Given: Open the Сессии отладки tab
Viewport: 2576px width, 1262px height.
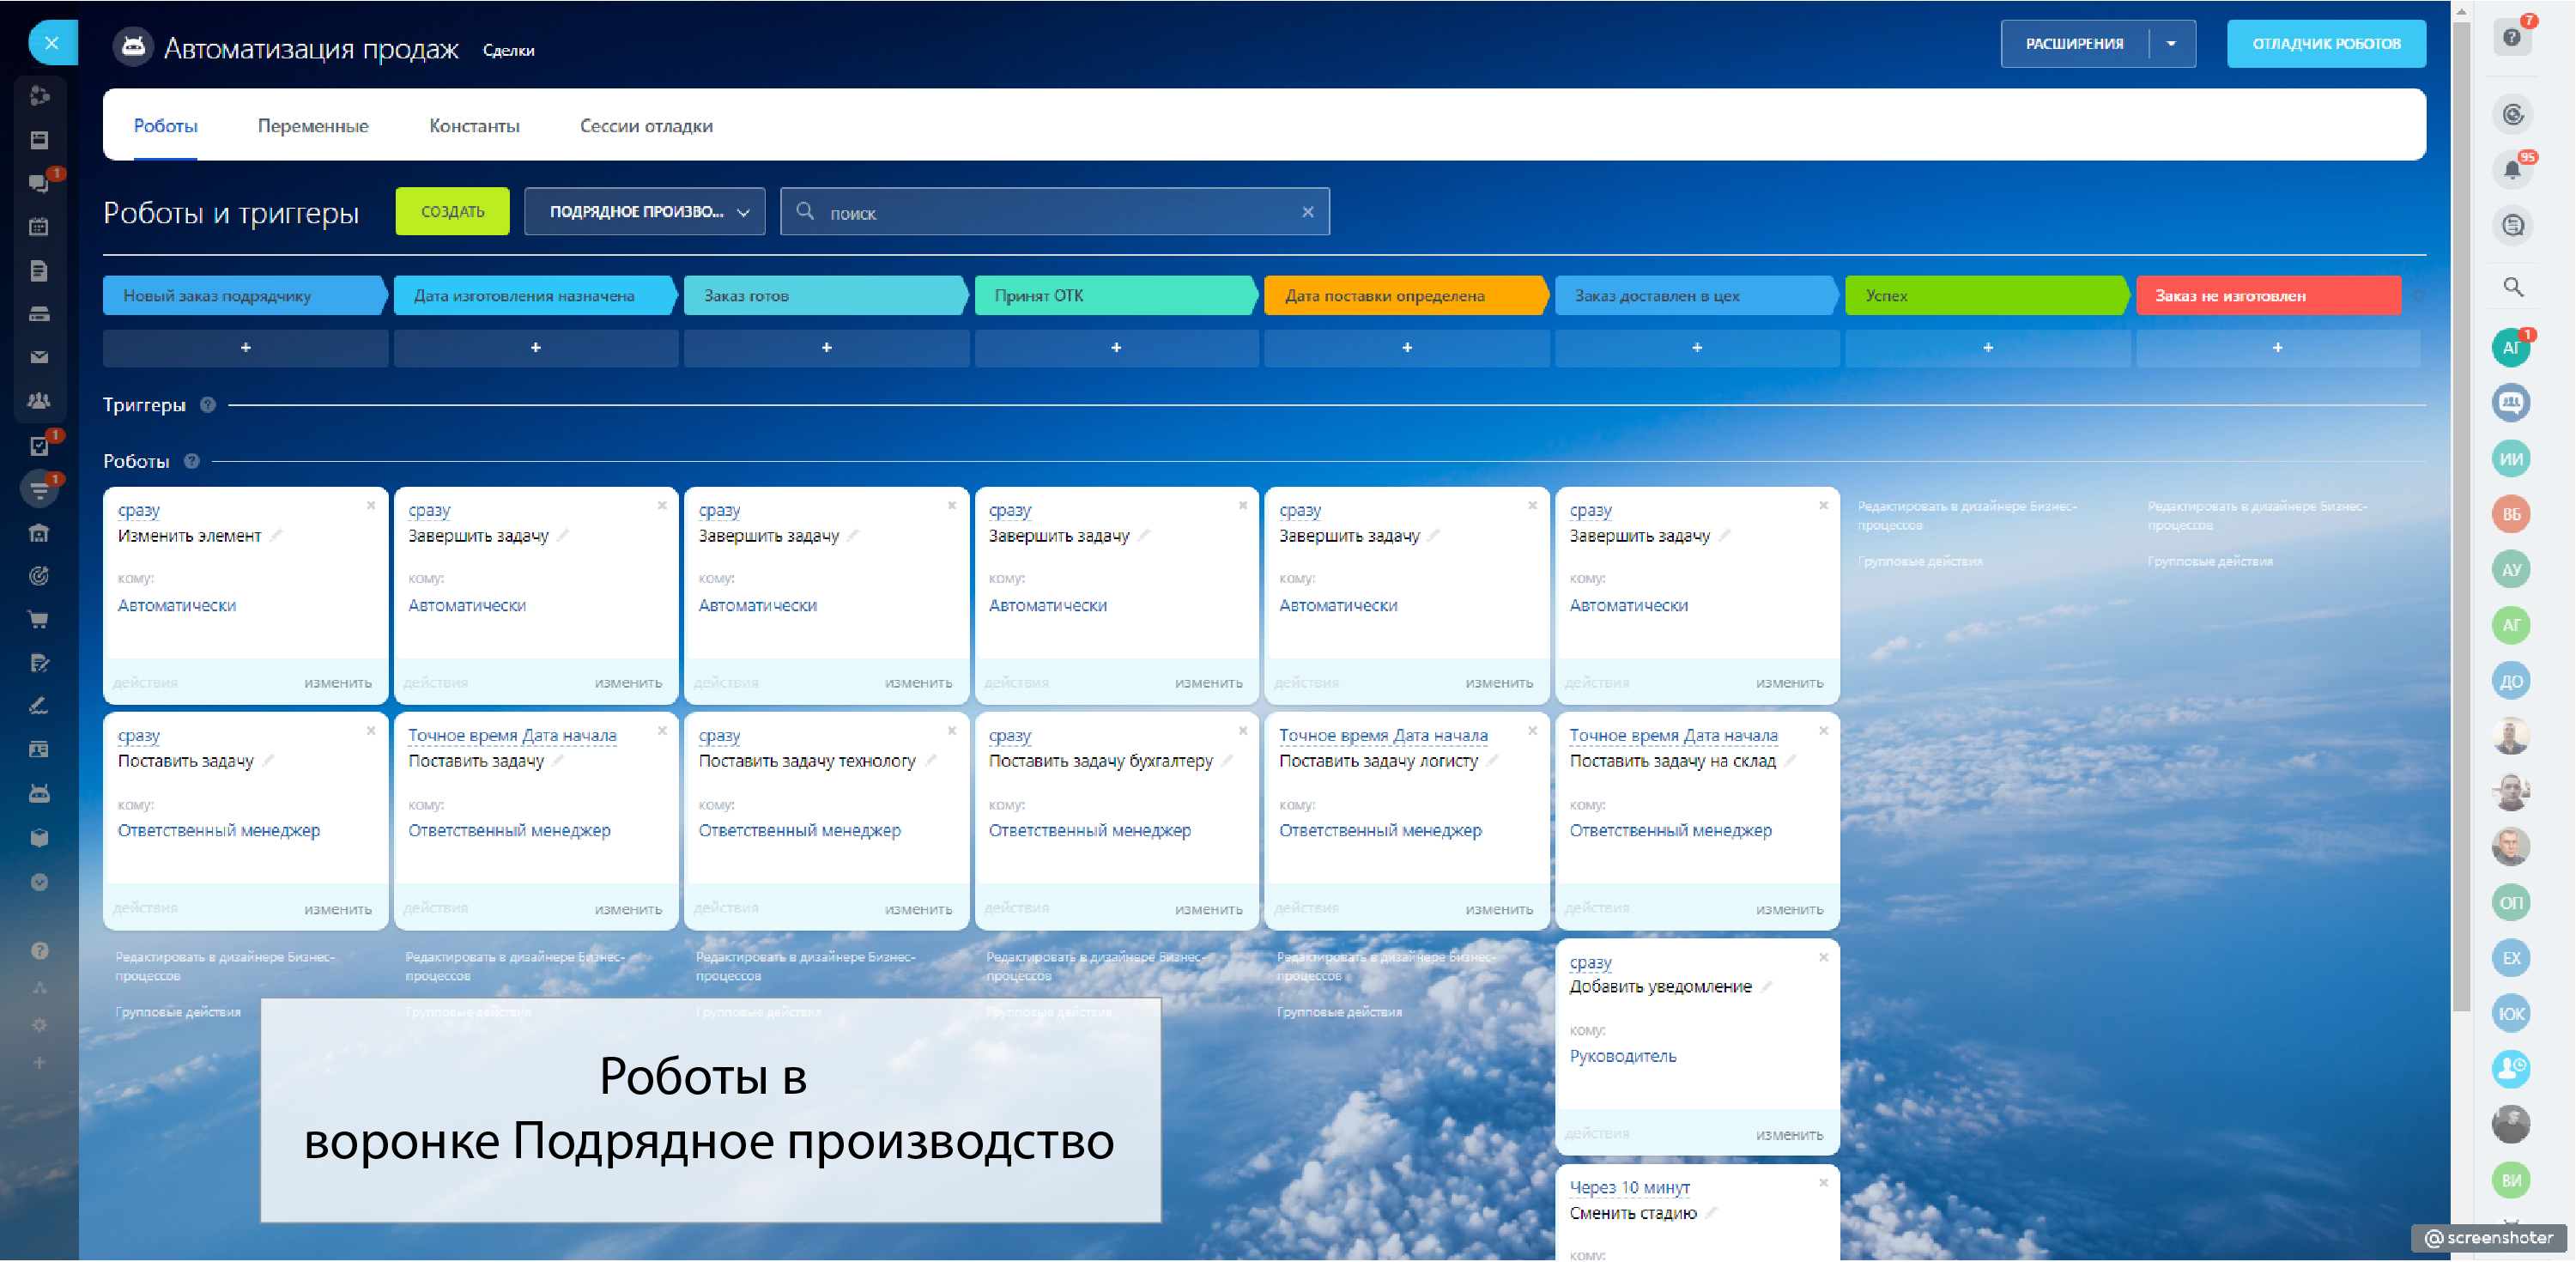Looking at the screenshot, I should (x=646, y=126).
